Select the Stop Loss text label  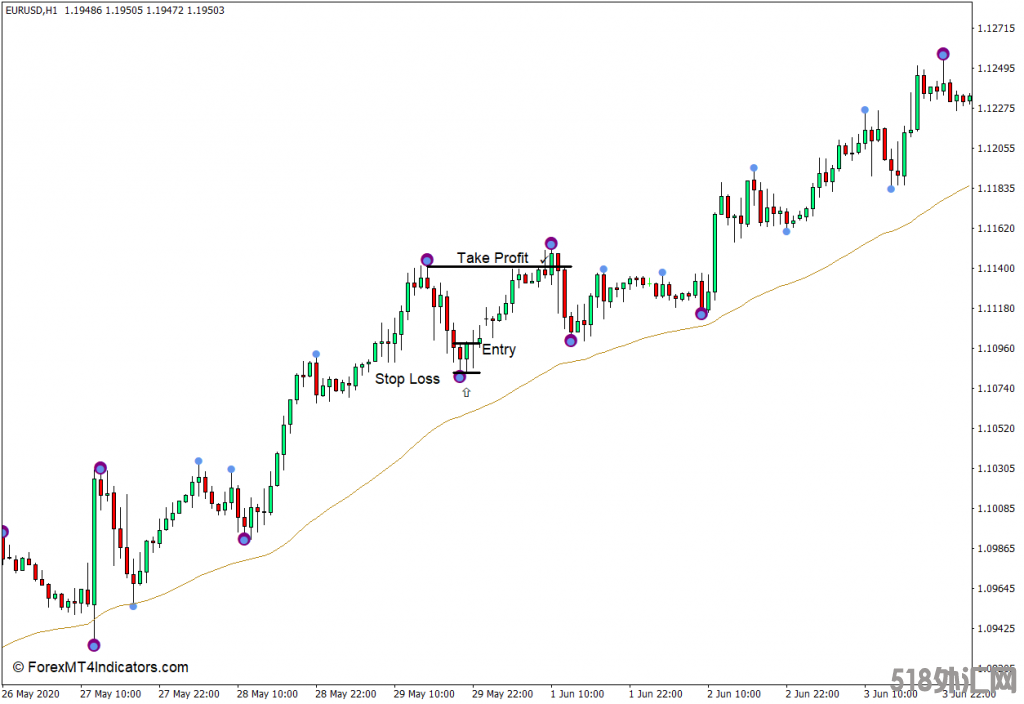407,379
